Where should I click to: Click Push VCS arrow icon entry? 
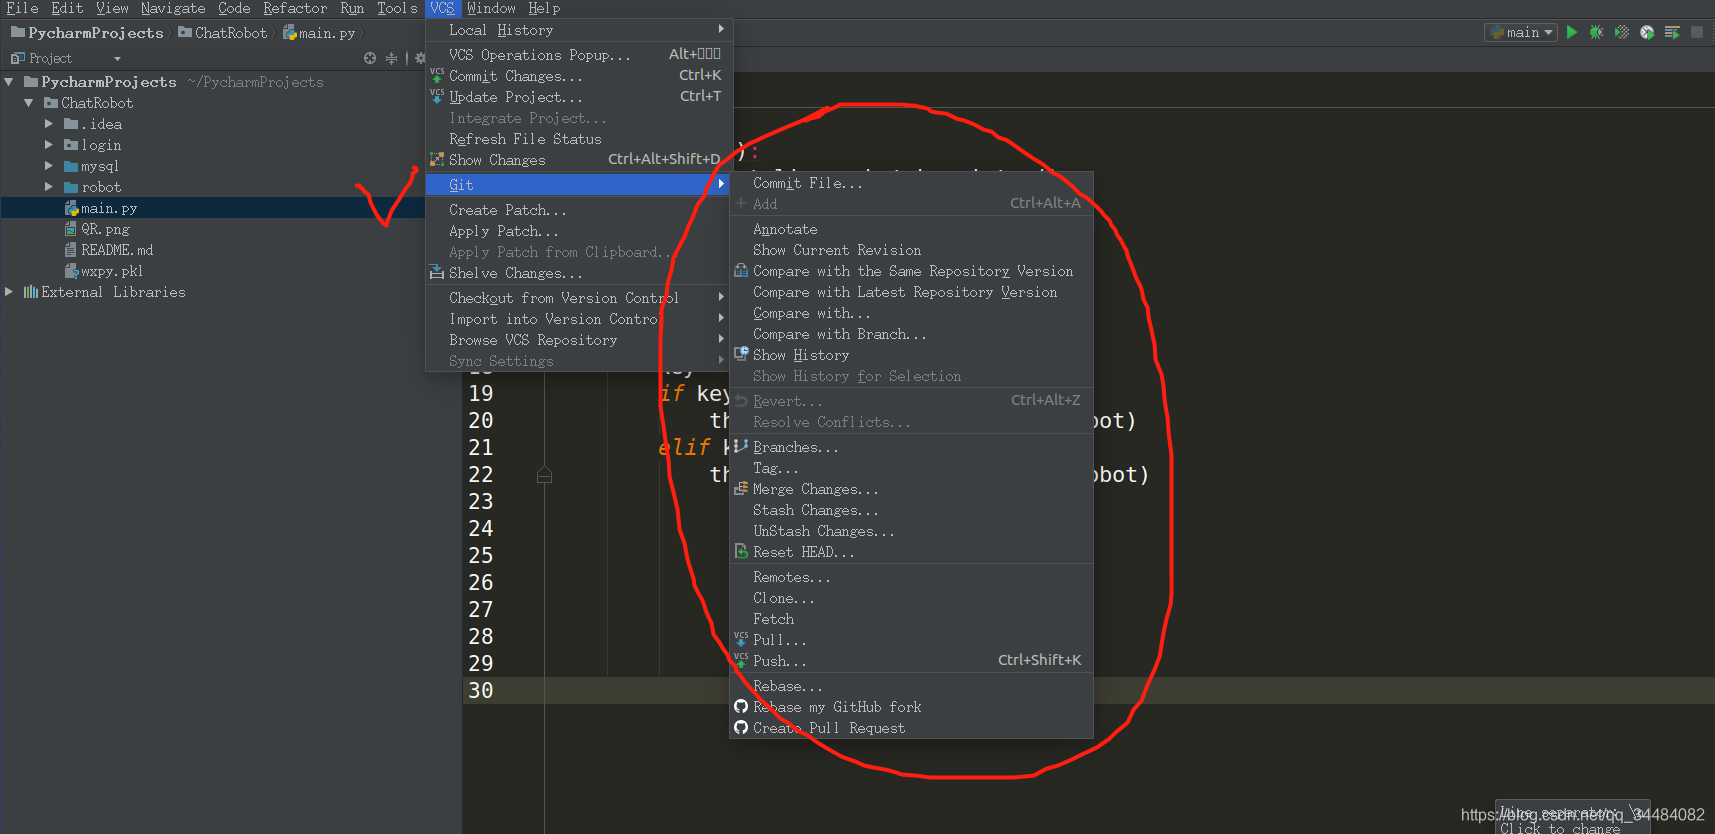(x=741, y=661)
